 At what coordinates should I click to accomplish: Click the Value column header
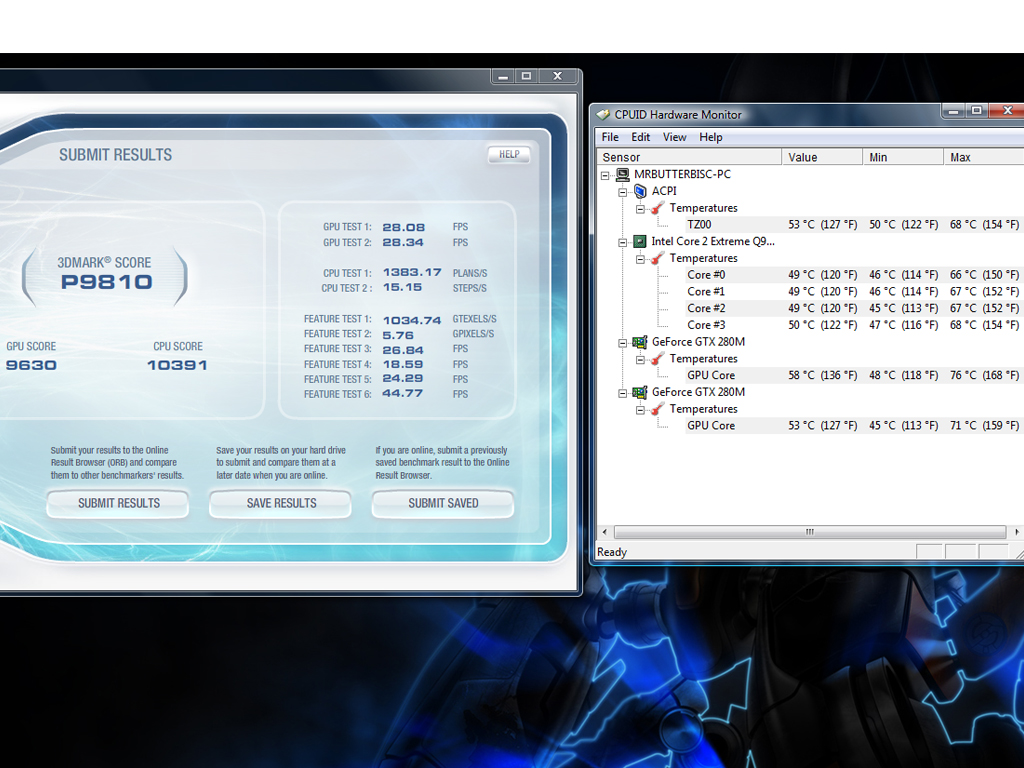coord(822,157)
